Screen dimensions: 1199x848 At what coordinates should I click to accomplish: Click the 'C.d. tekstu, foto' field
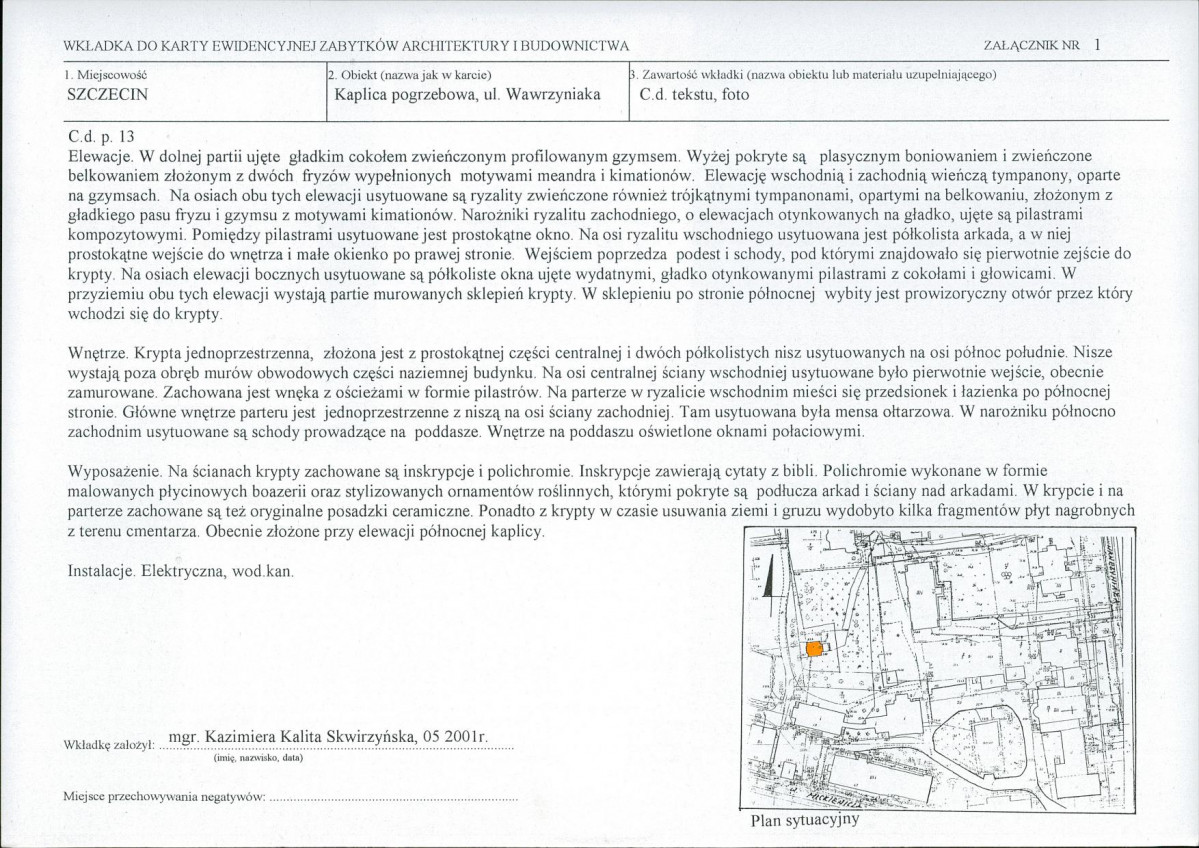(x=694, y=95)
